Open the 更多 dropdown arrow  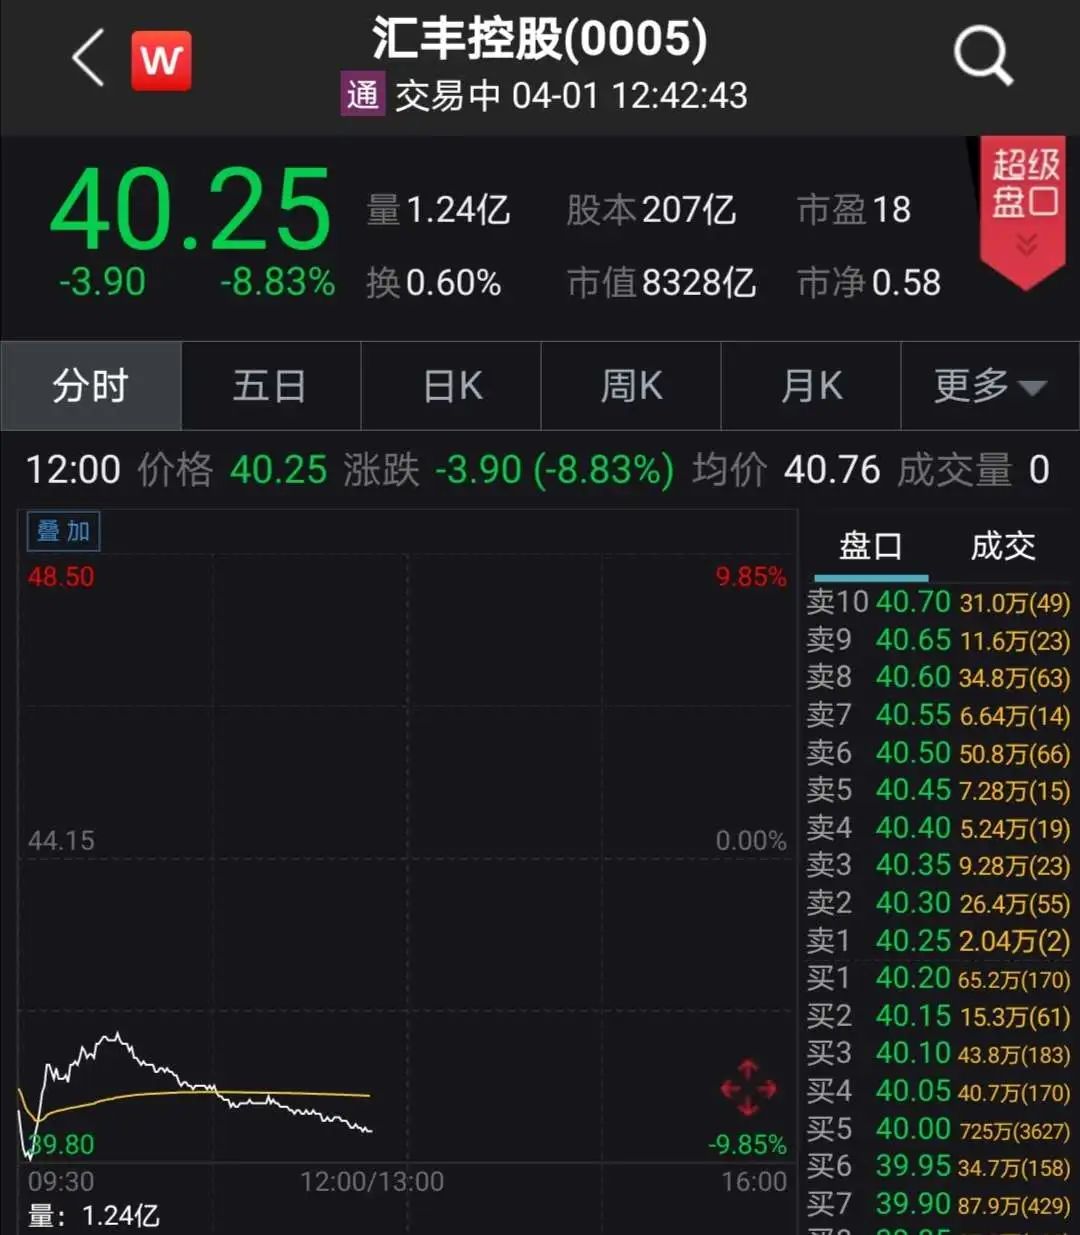pos(1035,387)
